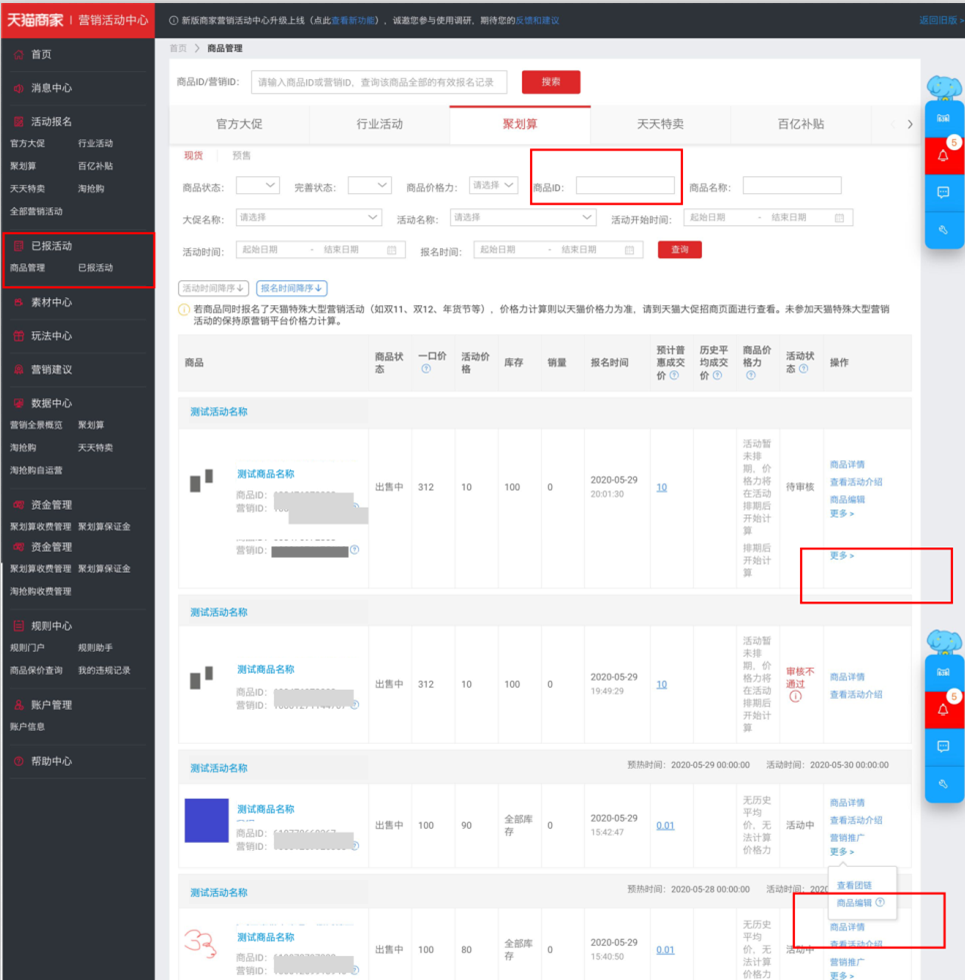Switch to the 天天特卖 tab
Image resolution: width=965 pixels, height=980 pixels.
(660, 124)
